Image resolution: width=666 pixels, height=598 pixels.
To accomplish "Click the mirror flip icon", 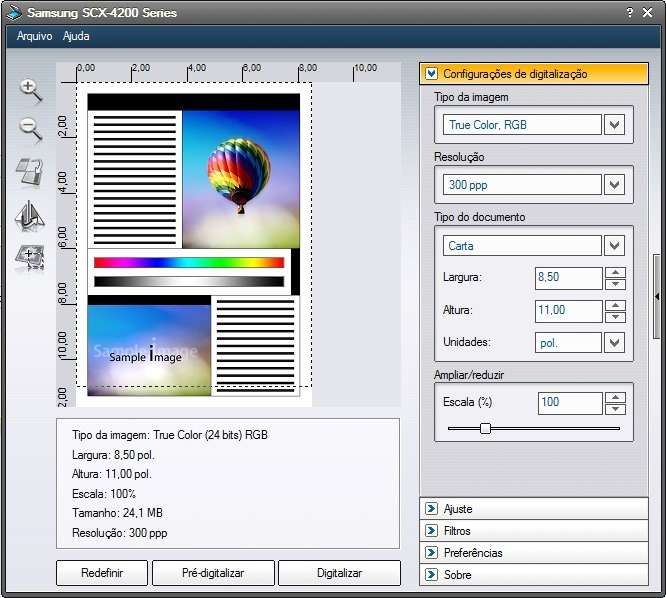I will 30,217.
